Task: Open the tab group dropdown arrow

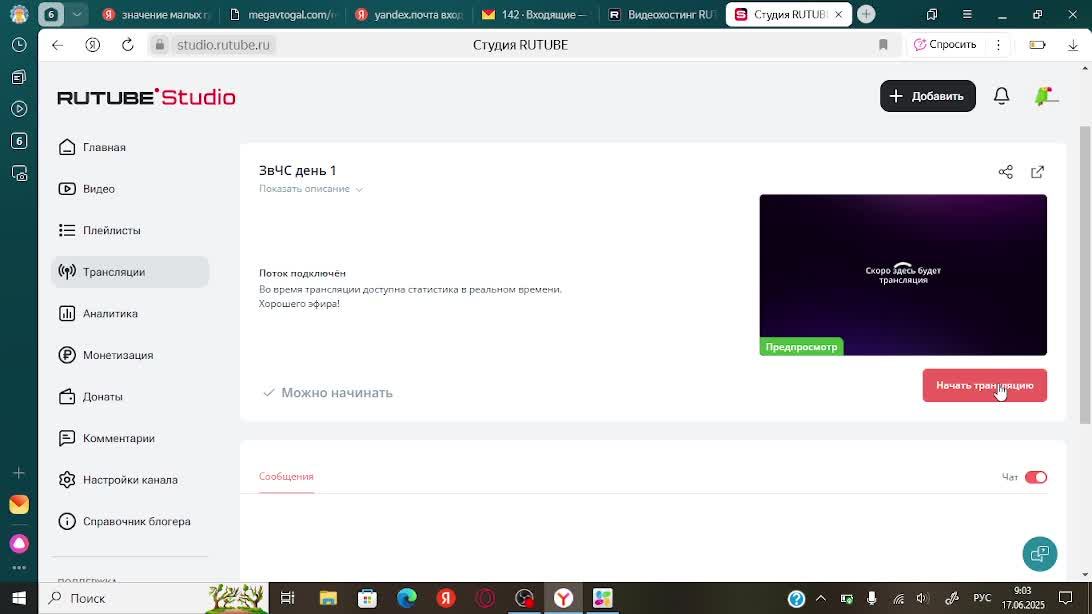Action: point(77,14)
